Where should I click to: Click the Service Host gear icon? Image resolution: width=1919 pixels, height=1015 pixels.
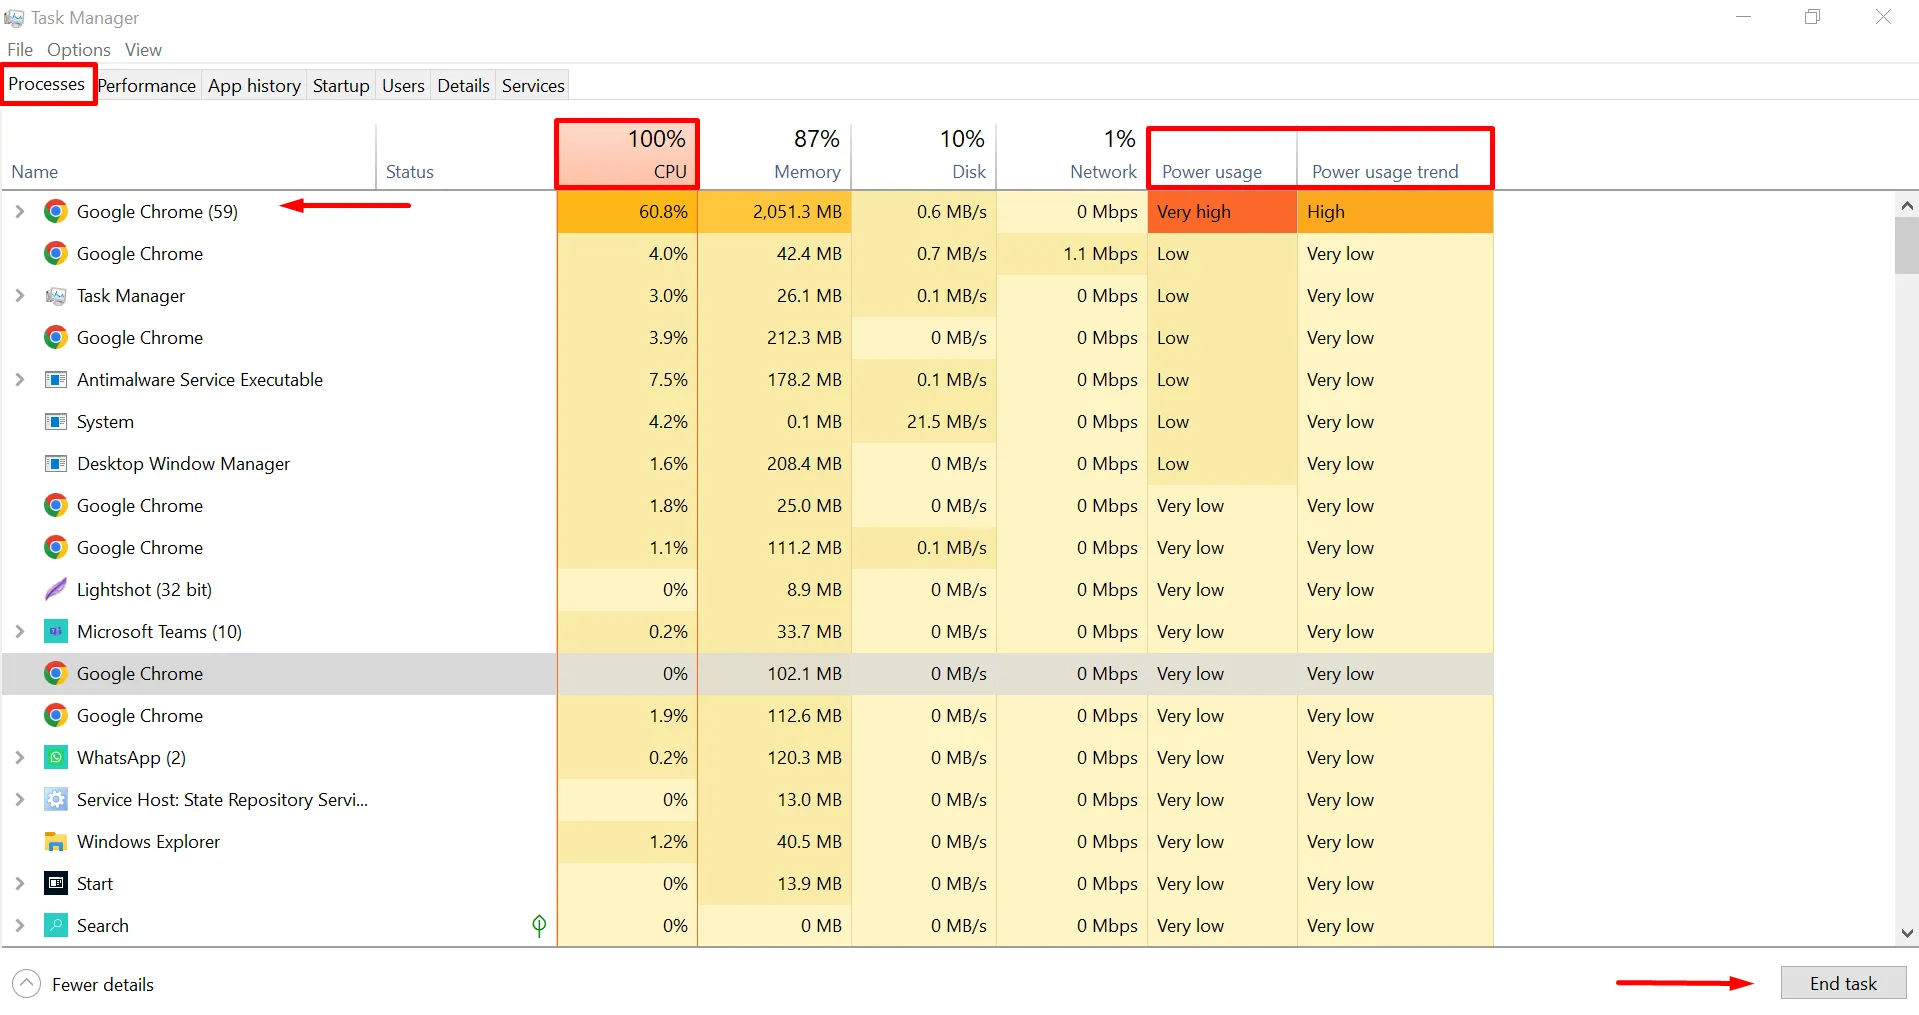56,800
